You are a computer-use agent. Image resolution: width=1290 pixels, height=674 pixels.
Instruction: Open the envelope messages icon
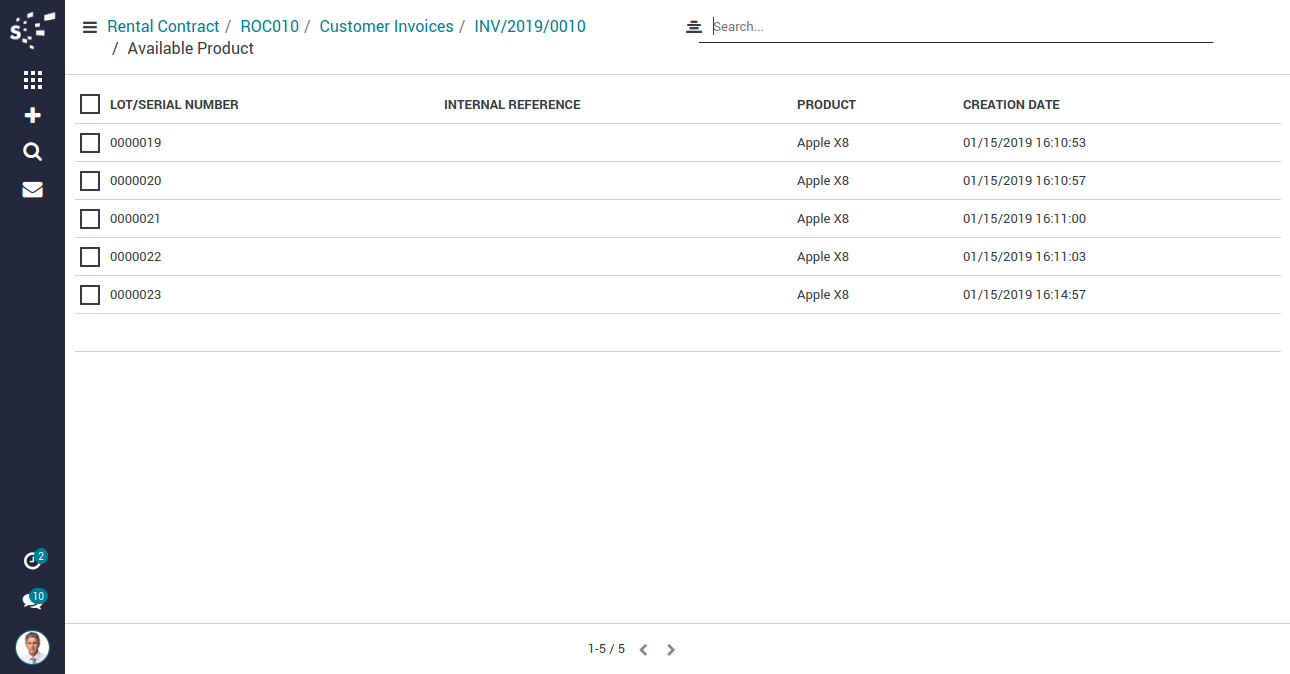32,189
